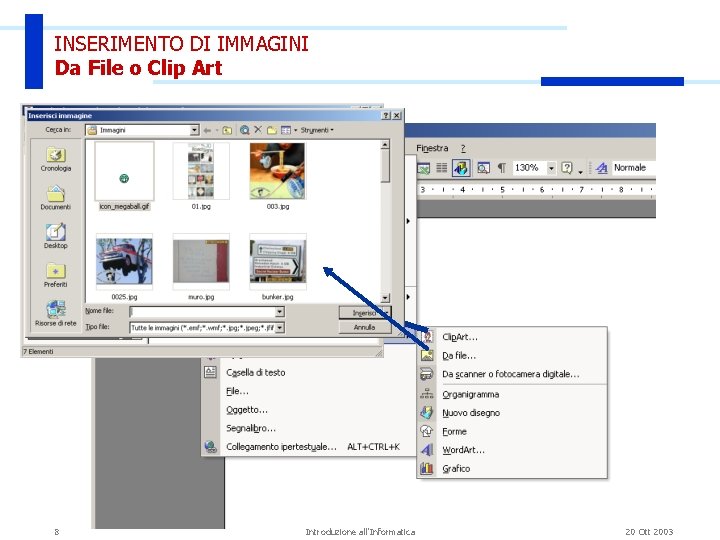The width and height of the screenshot is (720, 540).
Task: Select Segnalibro... menu entry
Action: 308,428
